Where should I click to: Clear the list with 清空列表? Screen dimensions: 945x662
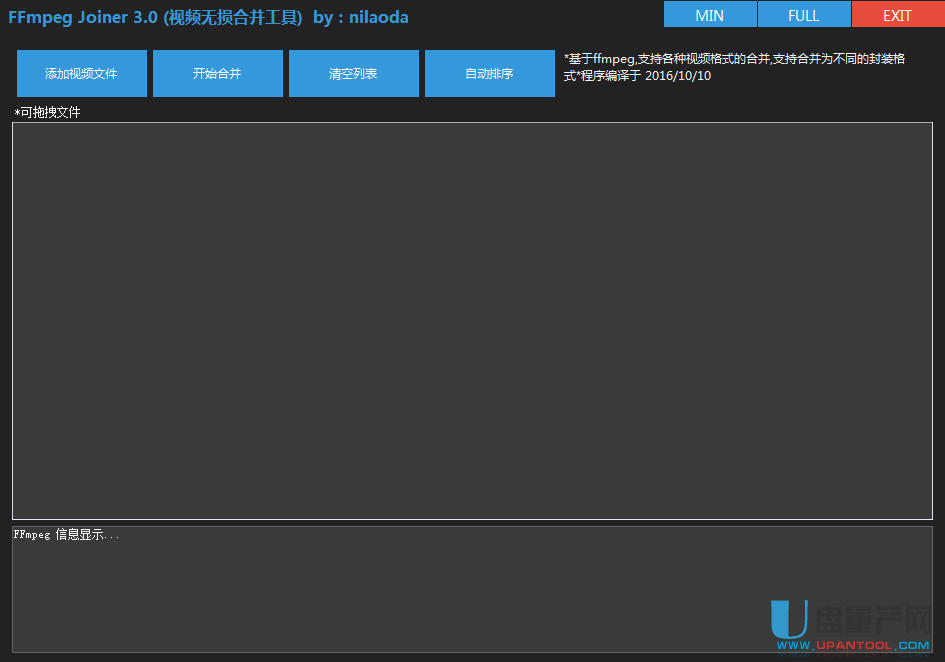(x=353, y=74)
